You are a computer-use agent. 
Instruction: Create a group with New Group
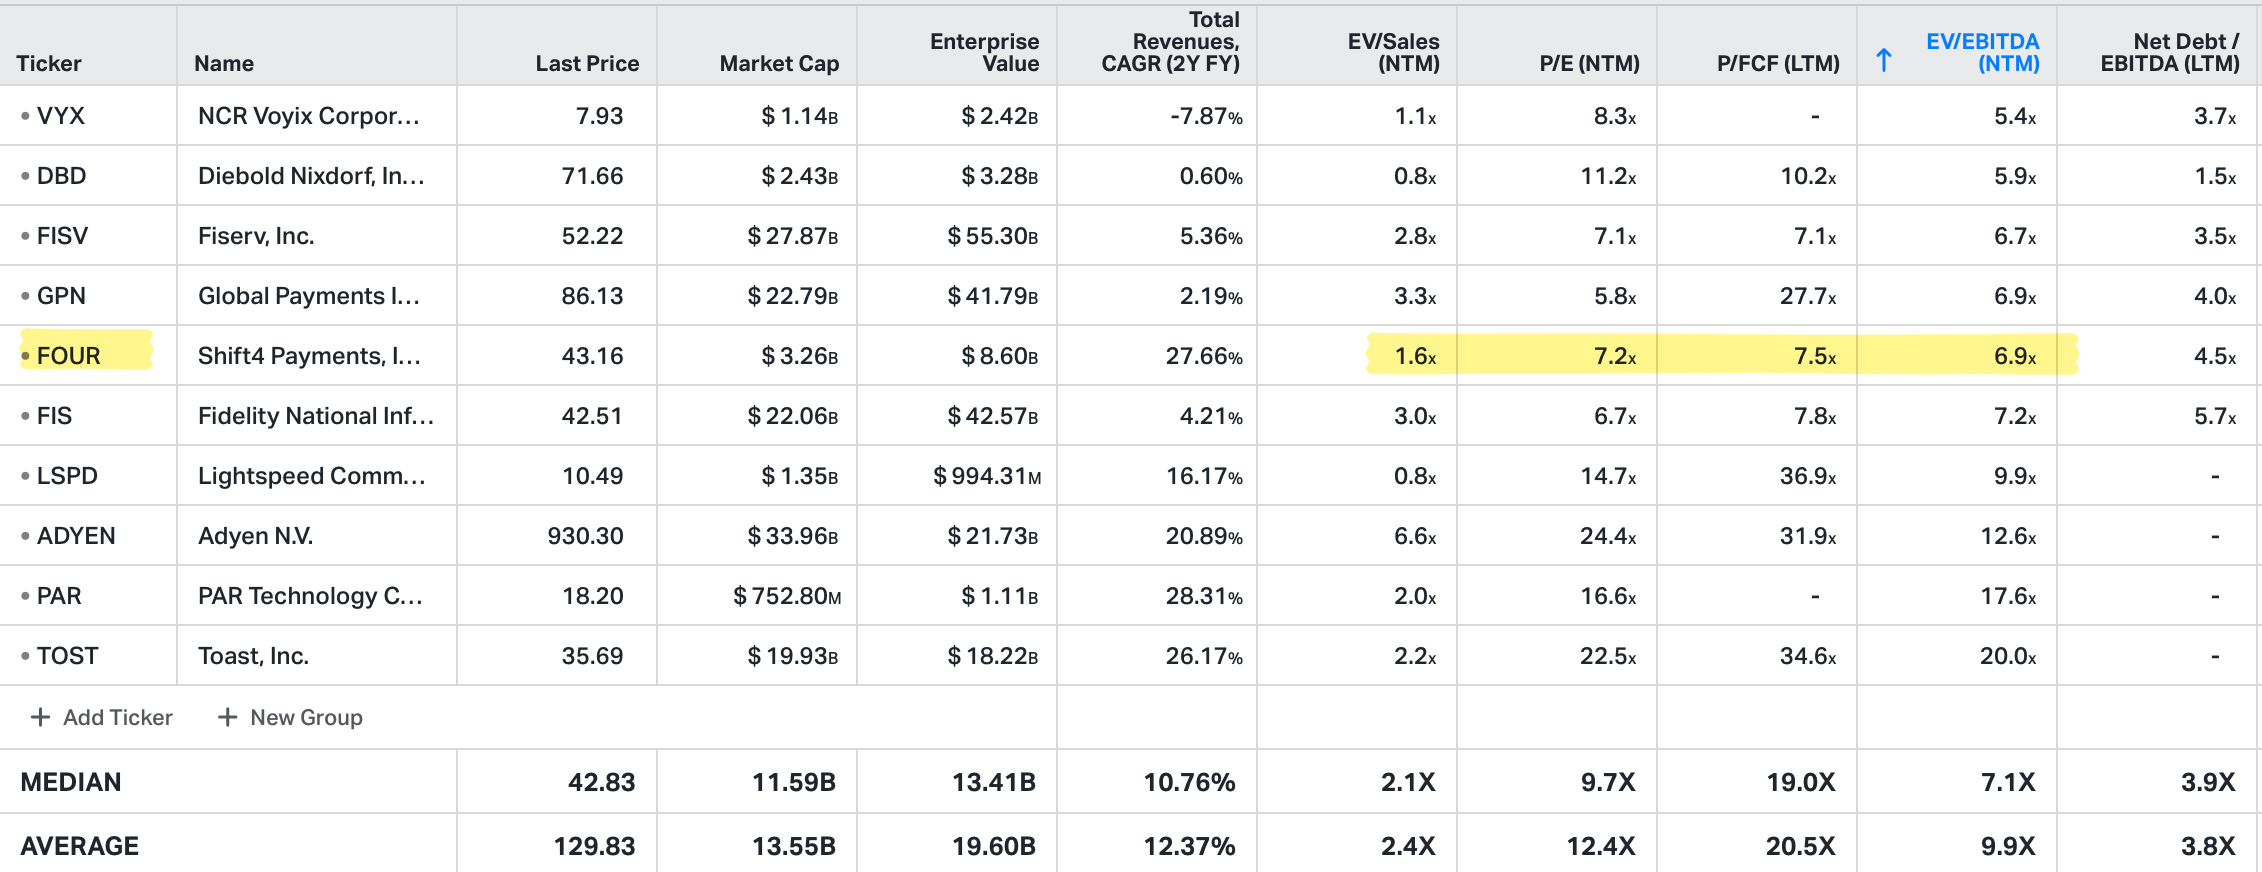pos(290,717)
